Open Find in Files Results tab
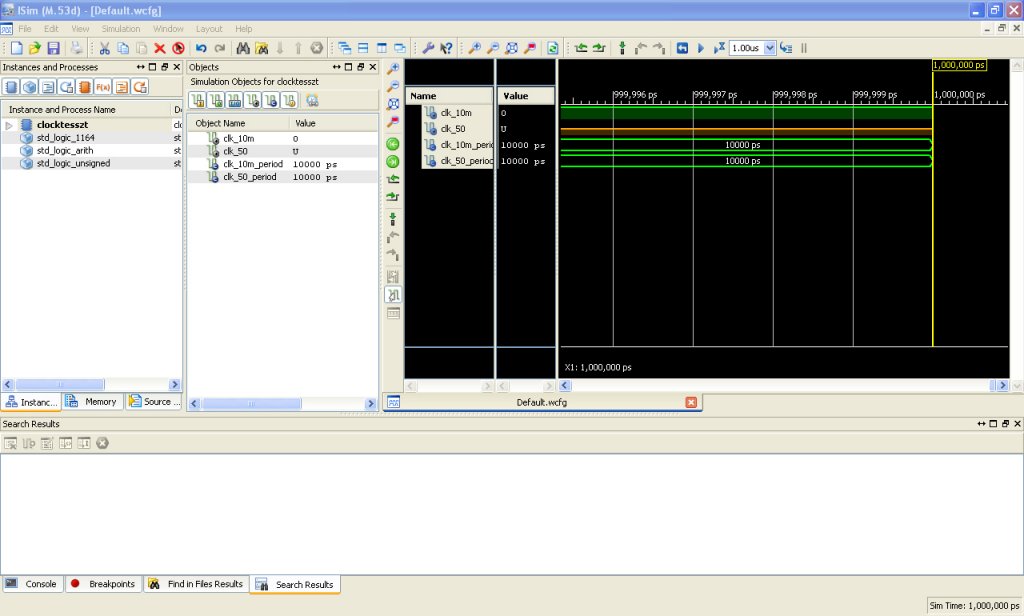The height and width of the screenshot is (616, 1024). [196, 584]
